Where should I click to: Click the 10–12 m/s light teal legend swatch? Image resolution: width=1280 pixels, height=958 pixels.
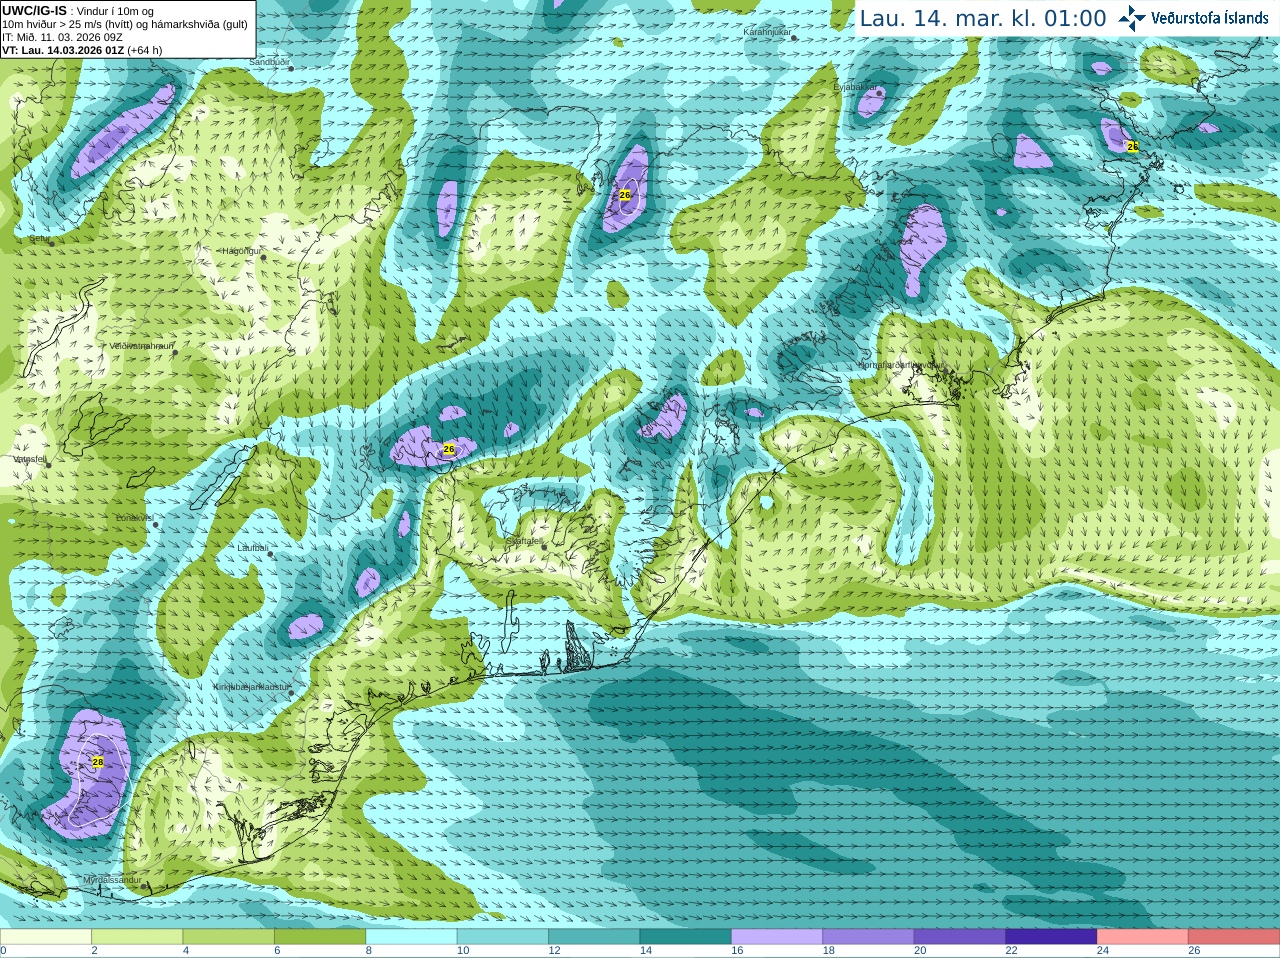coord(503,937)
